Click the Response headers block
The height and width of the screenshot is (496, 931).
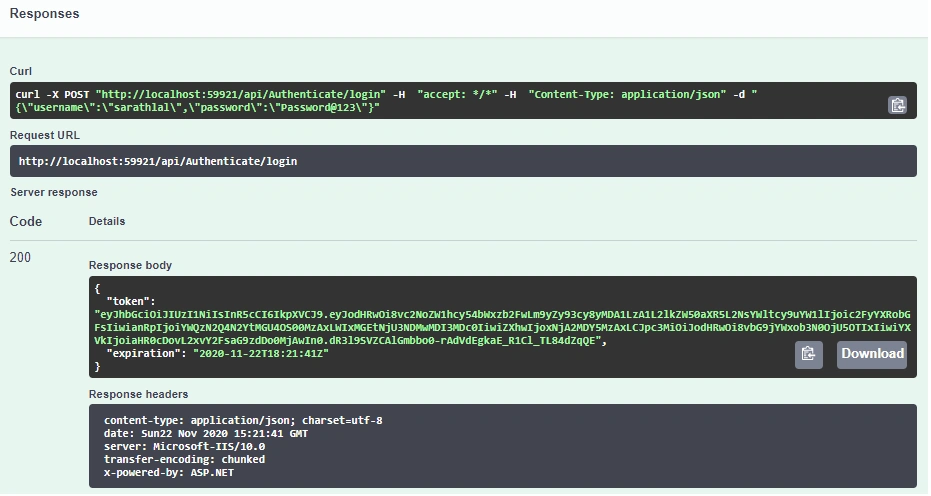(x=503, y=446)
